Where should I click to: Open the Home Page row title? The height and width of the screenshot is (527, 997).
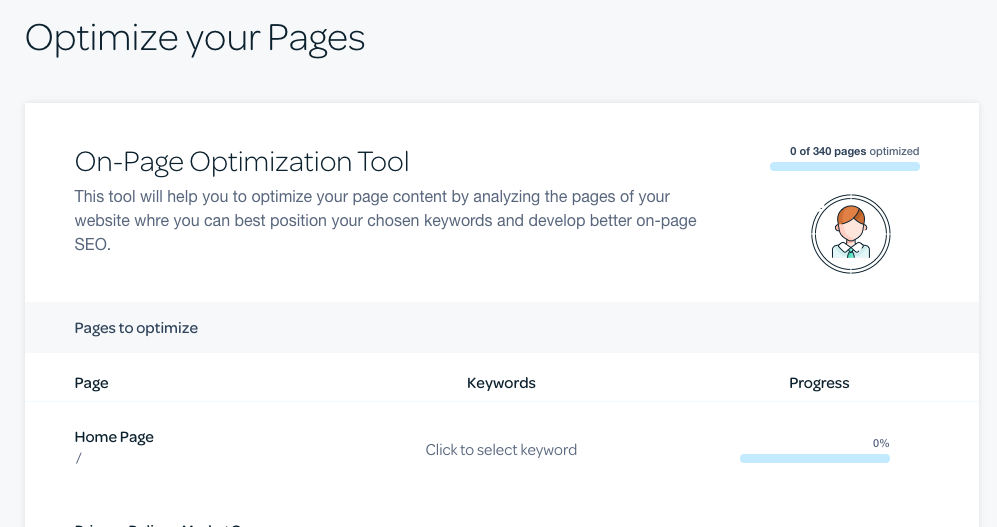tap(114, 437)
